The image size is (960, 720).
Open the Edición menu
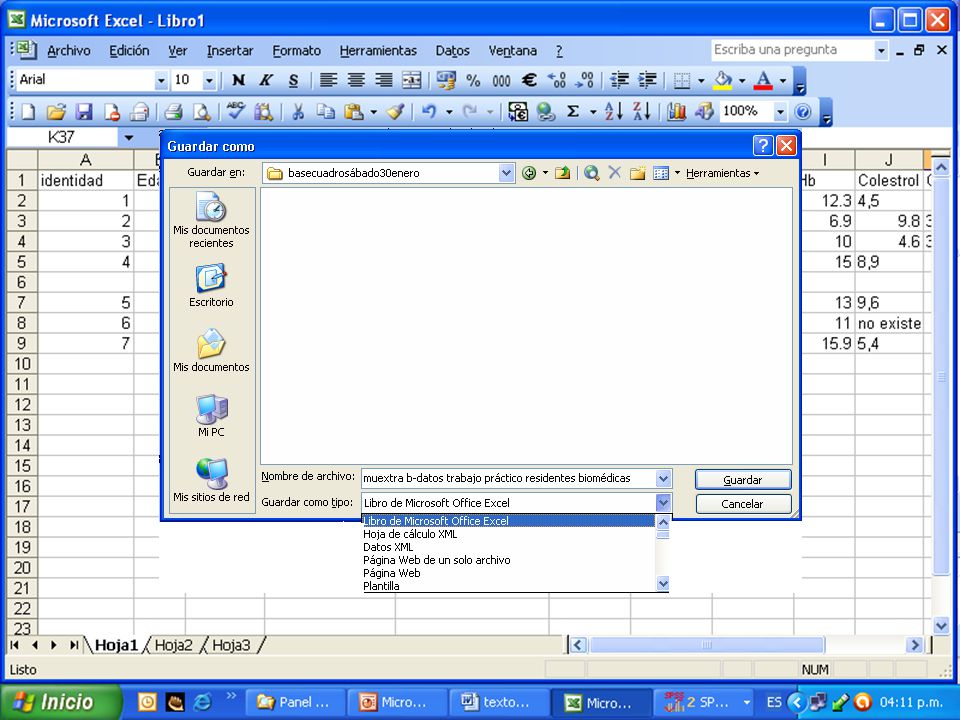click(129, 51)
